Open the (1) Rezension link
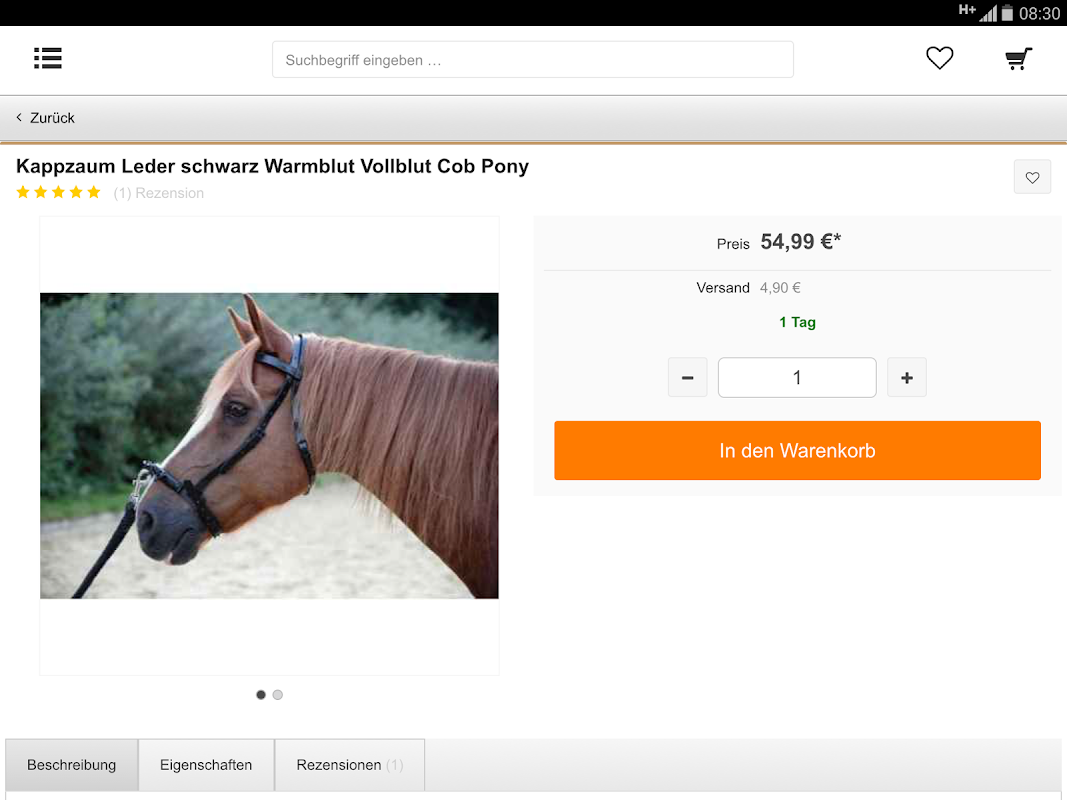This screenshot has height=800, width=1067. [159, 193]
